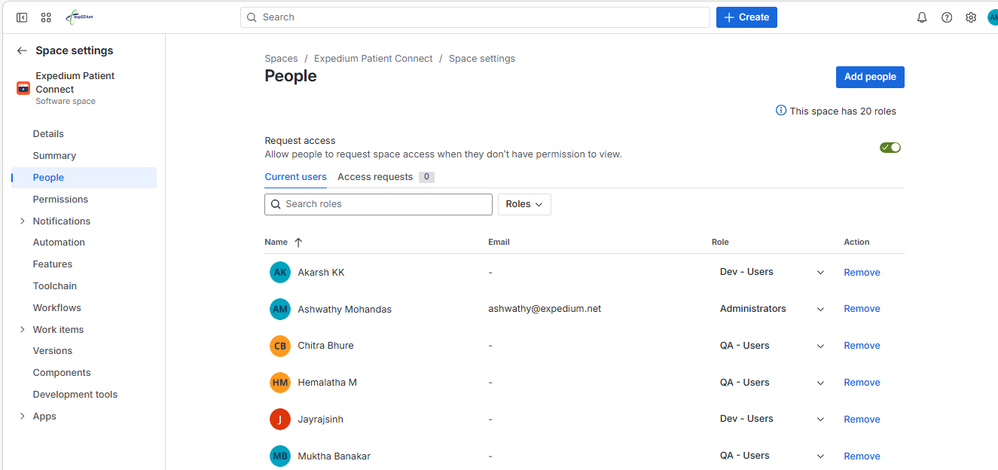Click the Access requests count badge

click(426, 177)
